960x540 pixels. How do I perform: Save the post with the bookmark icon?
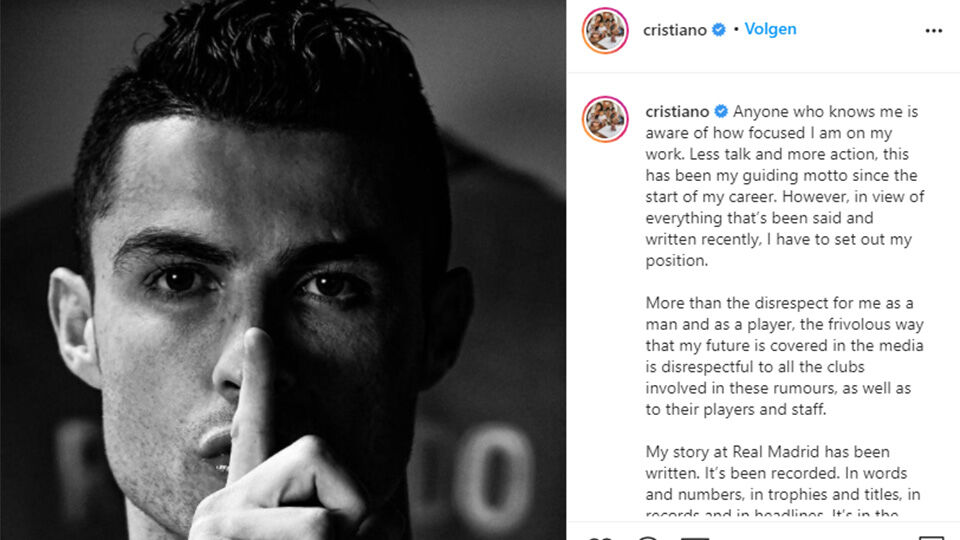[931, 538]
